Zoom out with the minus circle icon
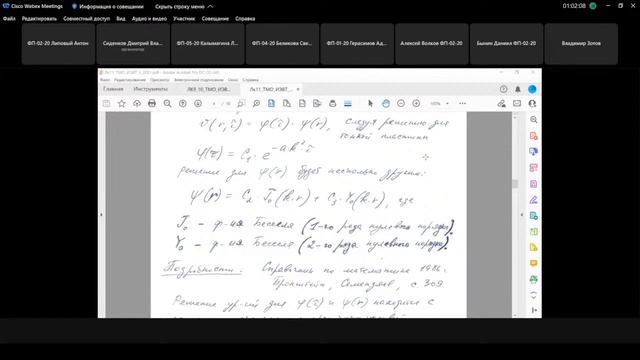The image size is (640, 360). pos(401,104)
